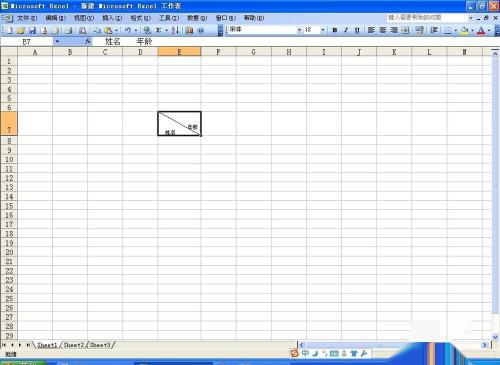This screenshot has width=500, height=365.
Task: Select column E header
Action: (x=179, y=52)
